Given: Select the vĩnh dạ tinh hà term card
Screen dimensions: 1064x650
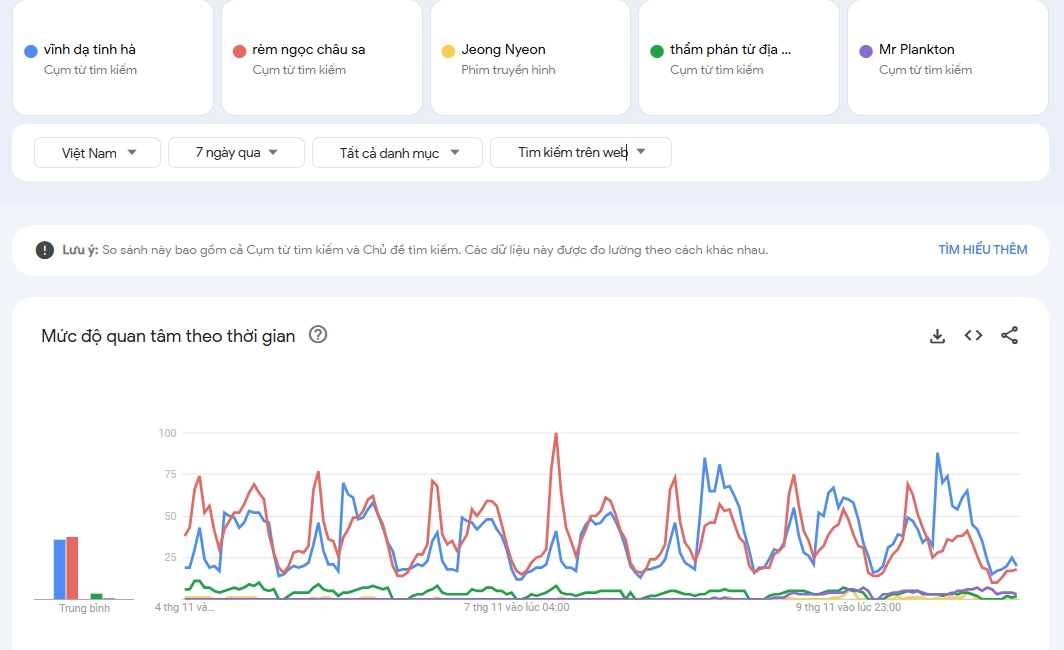Looking at the screenshot, I should pyautogui.click(x=112, y=58).
